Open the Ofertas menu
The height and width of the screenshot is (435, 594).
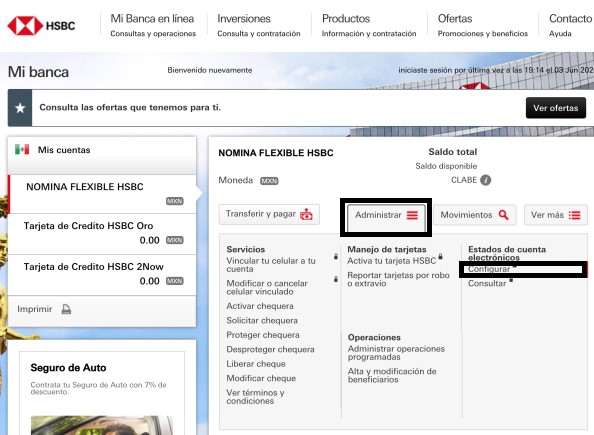pos(483,25)
